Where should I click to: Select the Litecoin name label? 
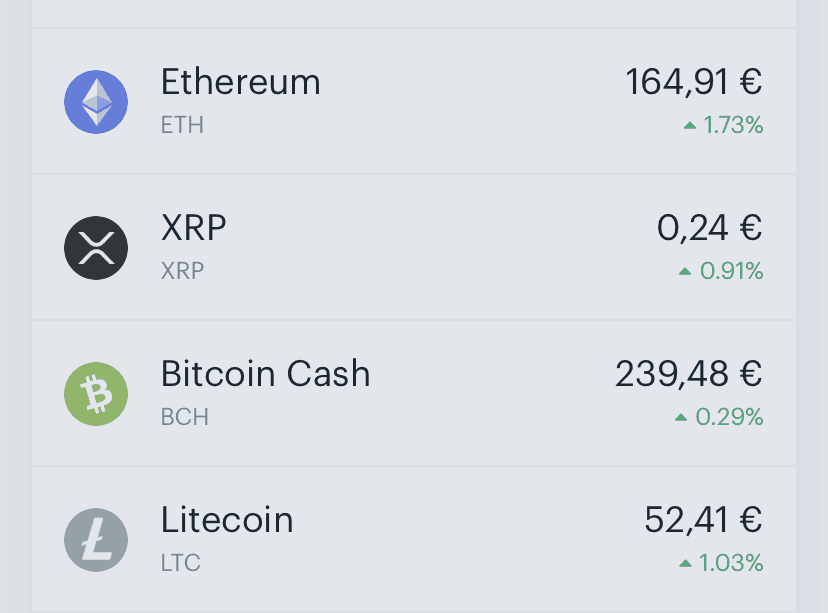click(x=227, y=520)
